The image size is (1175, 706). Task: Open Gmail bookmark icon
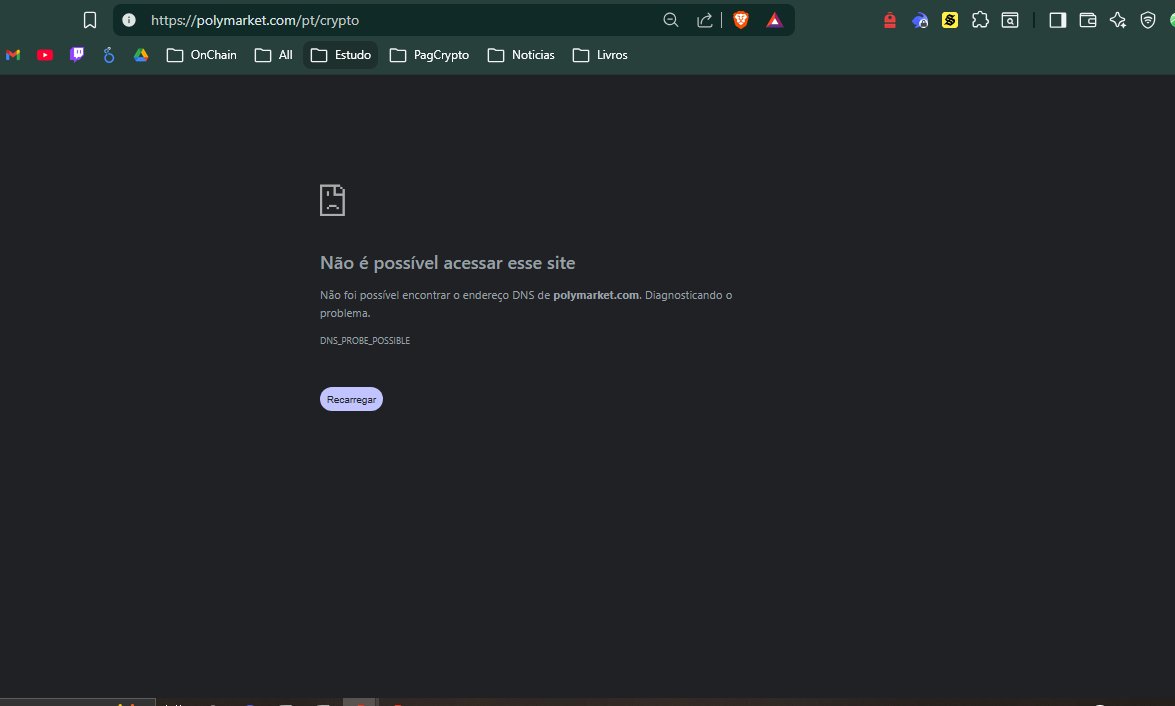click(13, 55)
